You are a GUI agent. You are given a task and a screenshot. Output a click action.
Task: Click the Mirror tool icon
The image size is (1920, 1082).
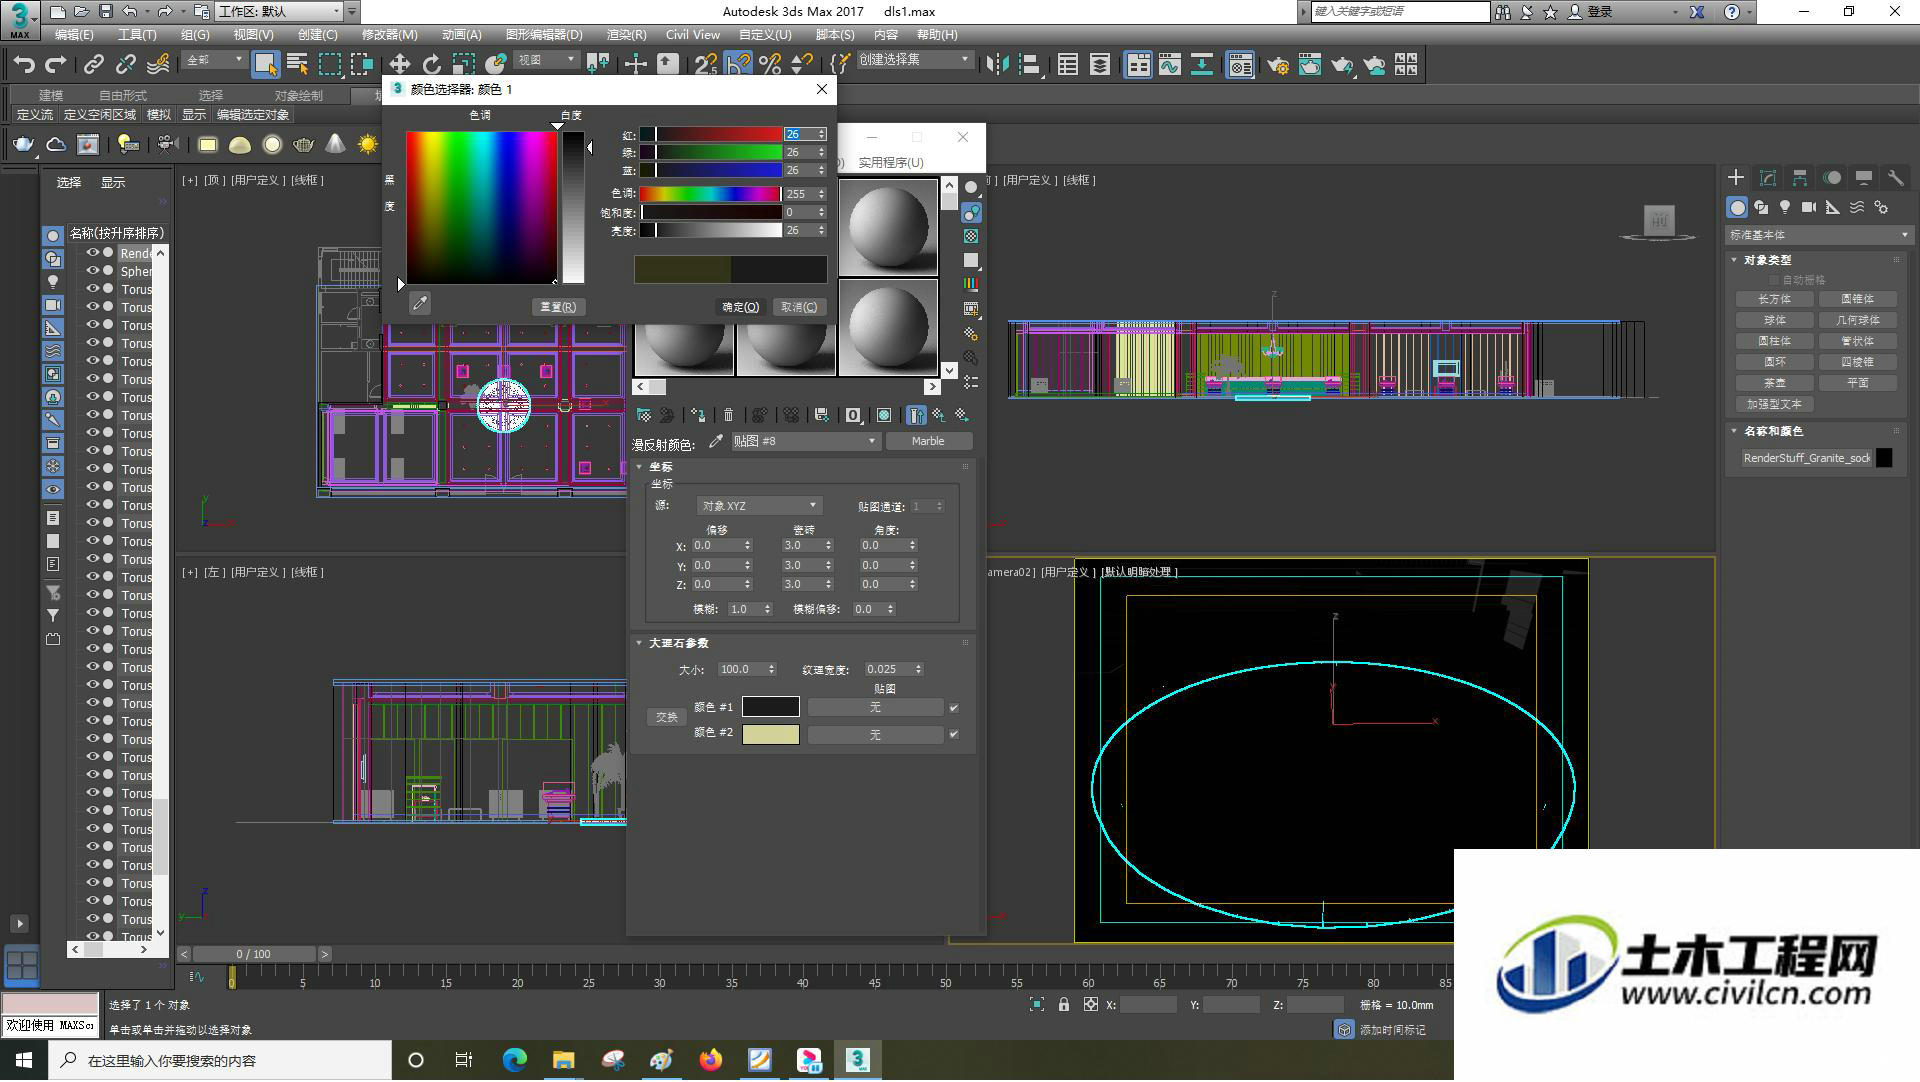coord(997,65)
